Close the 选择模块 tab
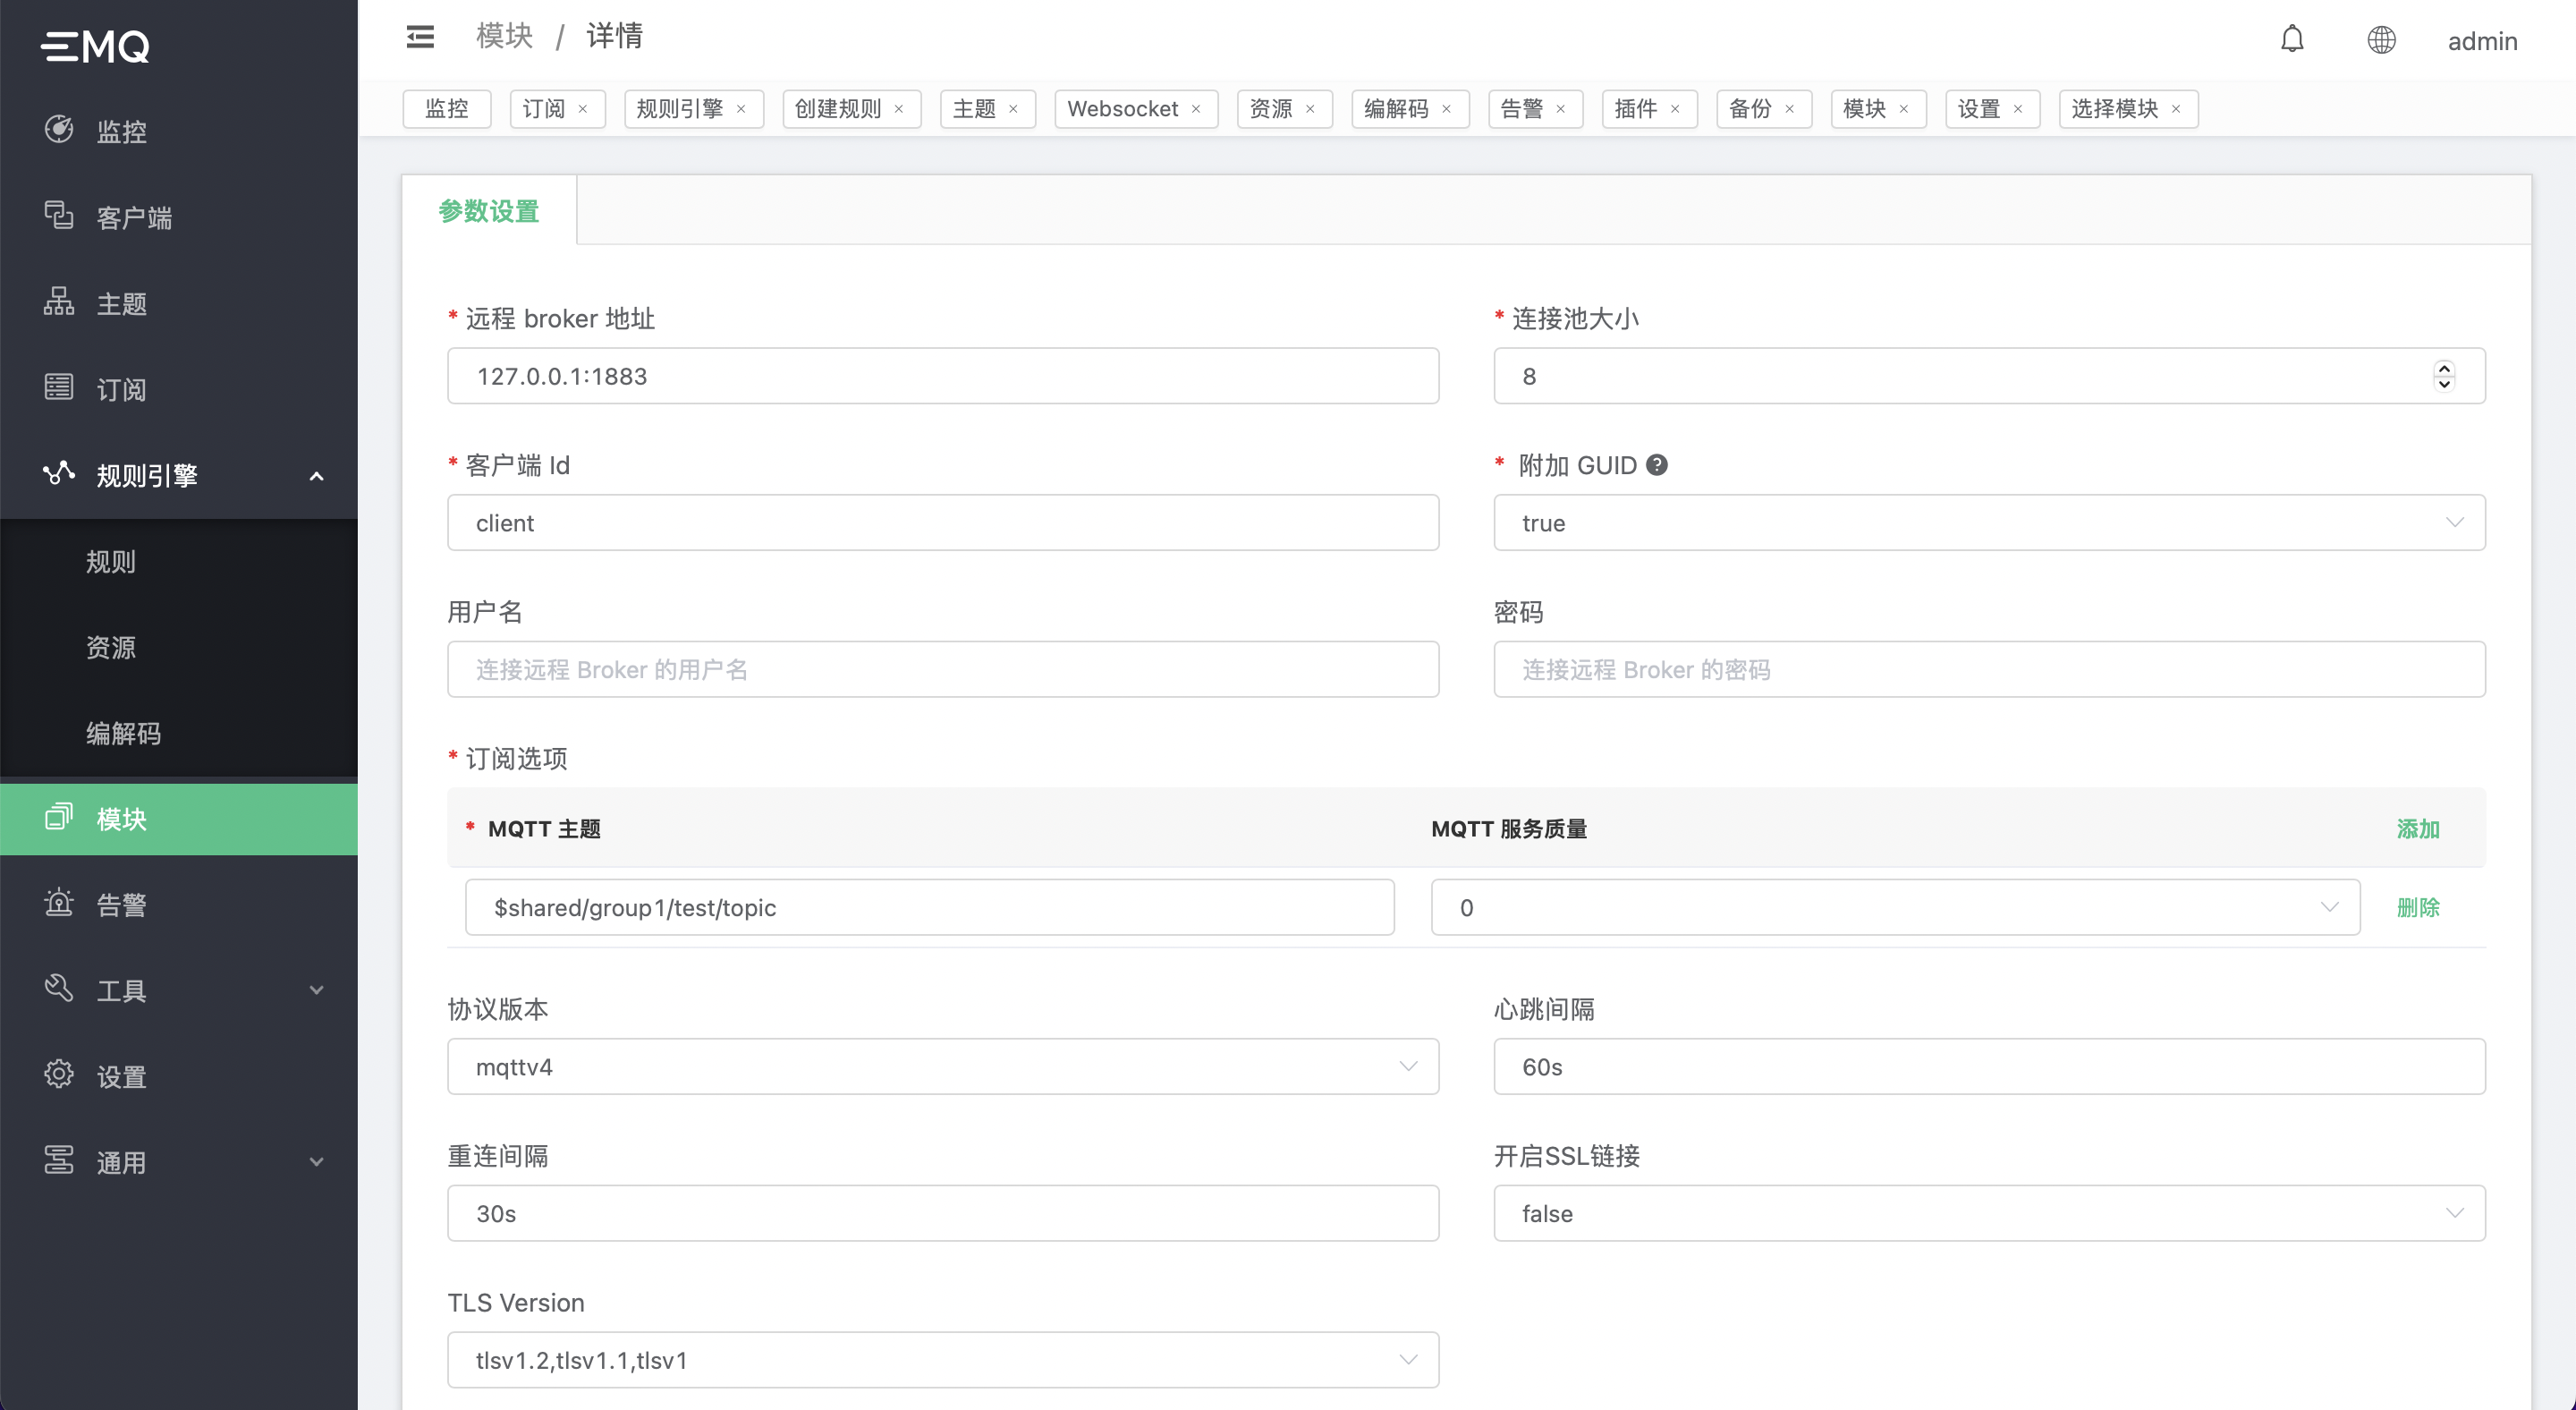 coord(2176,109)
